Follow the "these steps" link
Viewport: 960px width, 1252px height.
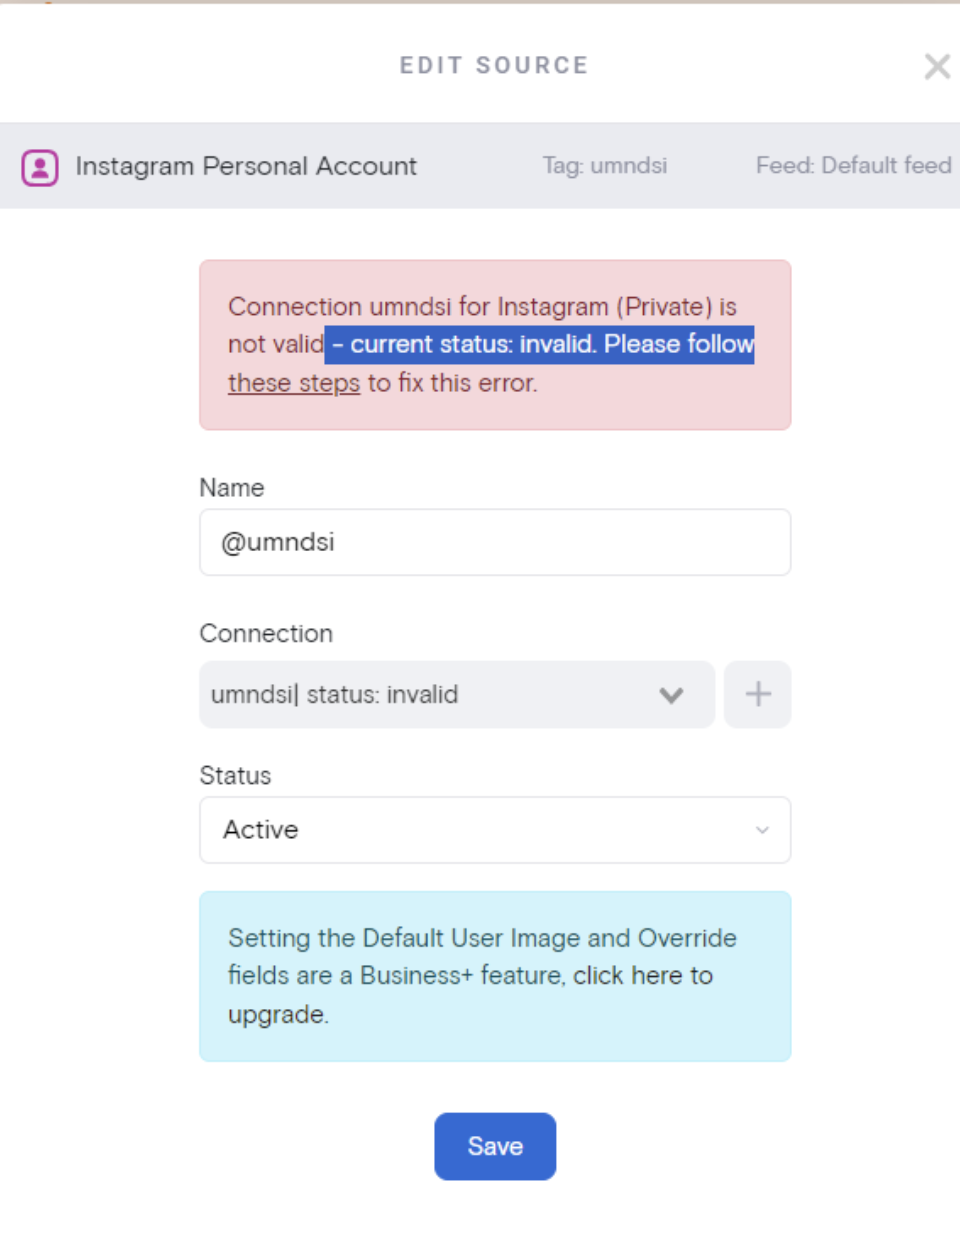pos(294,383)
